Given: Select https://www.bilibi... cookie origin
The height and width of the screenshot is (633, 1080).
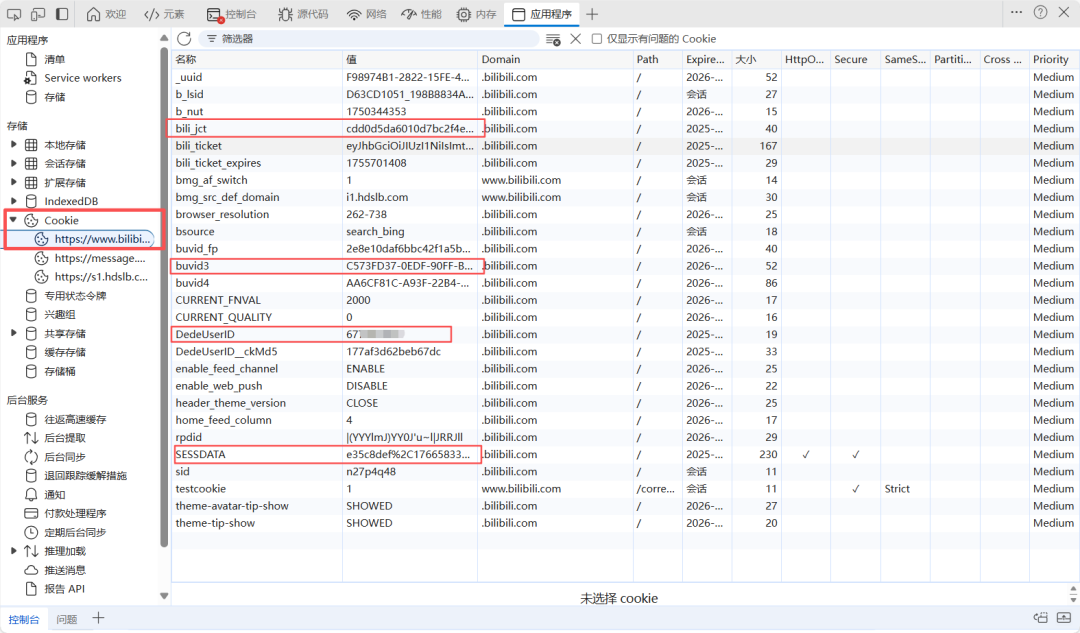Looking at the screenshot, I should pos(103,239).
